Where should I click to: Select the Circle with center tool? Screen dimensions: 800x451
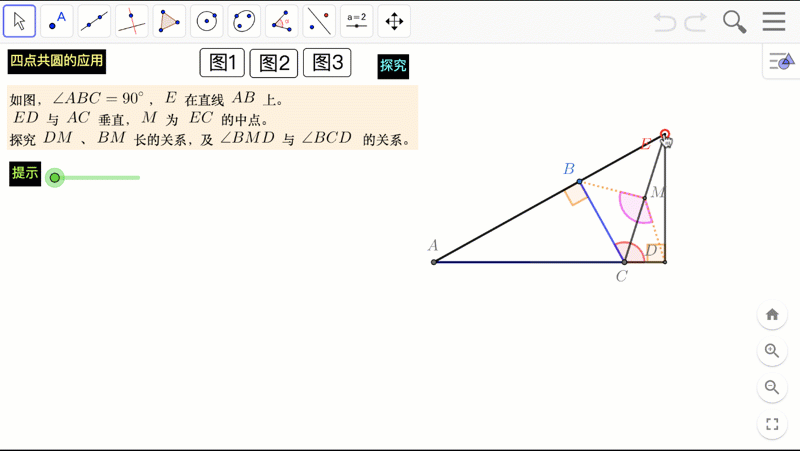click(207, 21)
